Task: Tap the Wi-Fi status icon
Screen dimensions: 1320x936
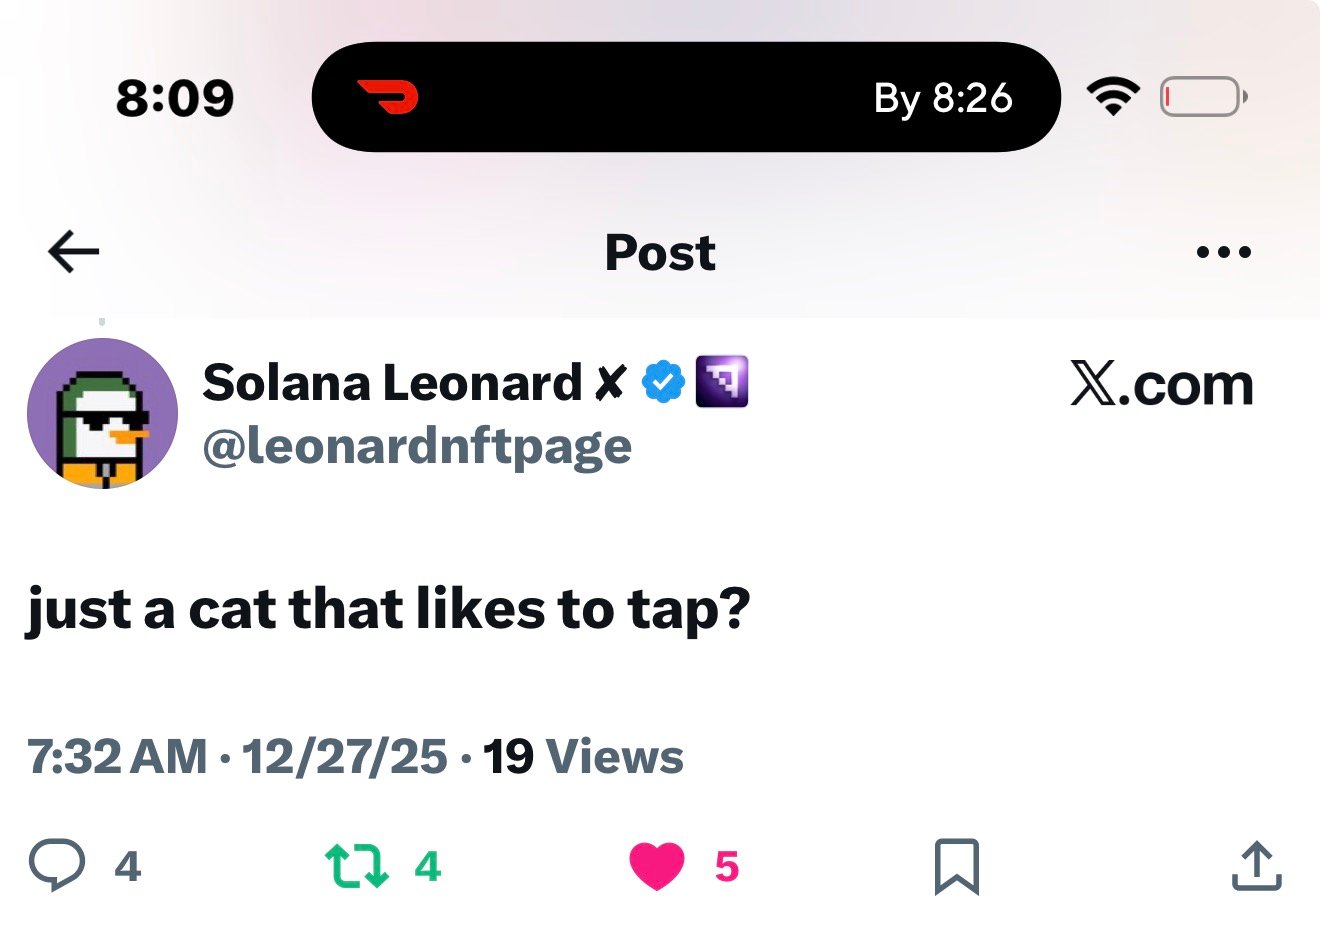Action: [1113, 97]
